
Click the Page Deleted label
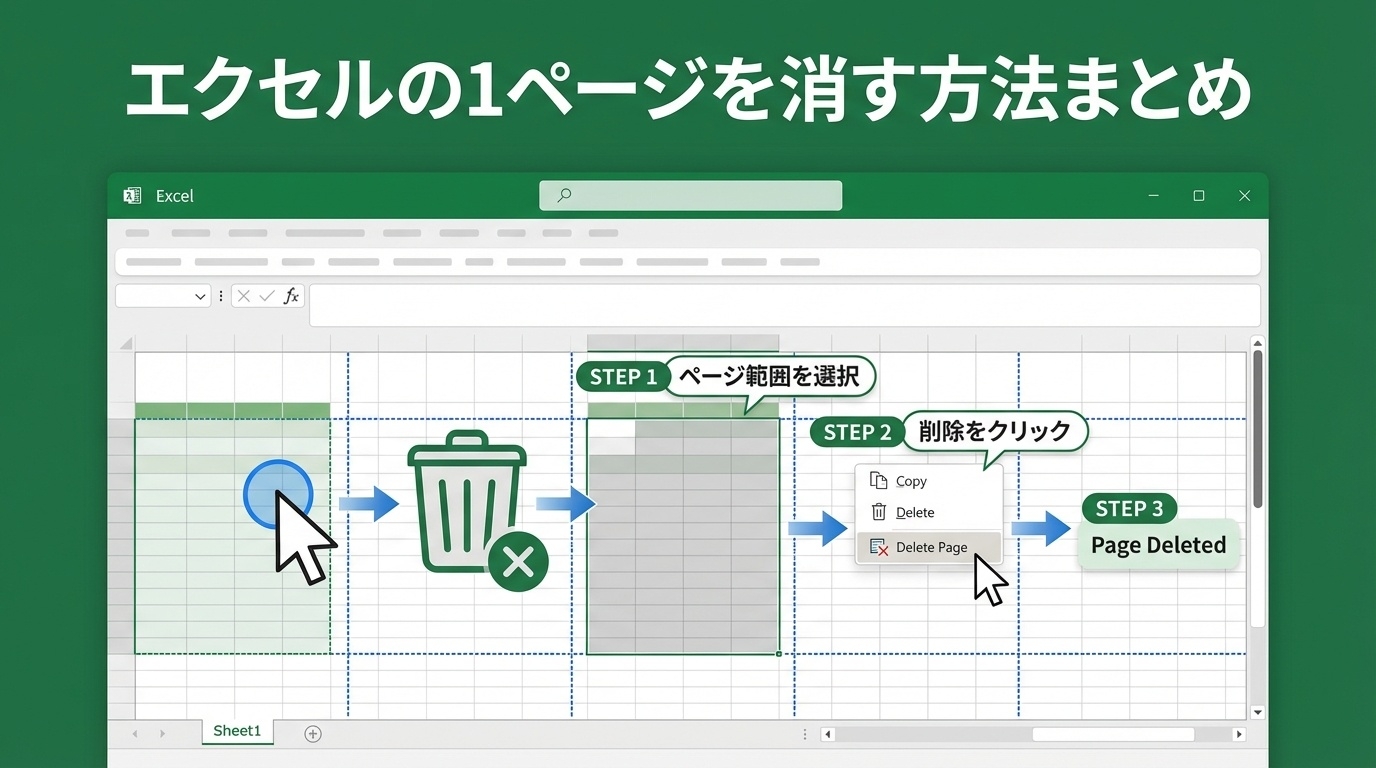1158,545
